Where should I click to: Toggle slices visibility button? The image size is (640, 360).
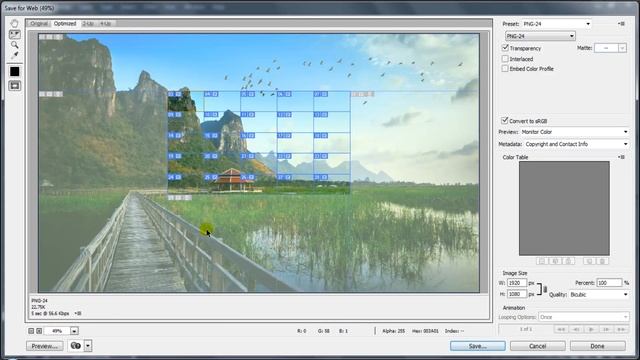(x=15, y=86)
